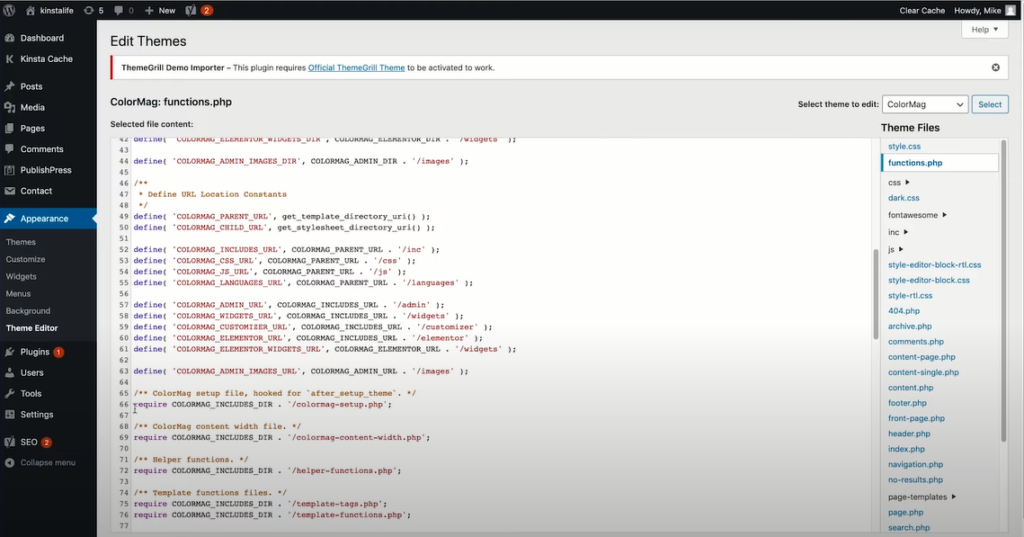This screenshot has height=537, width=1024.
Task: Open the Plugins menu in sidebar
Action: (x=35, y=352)
